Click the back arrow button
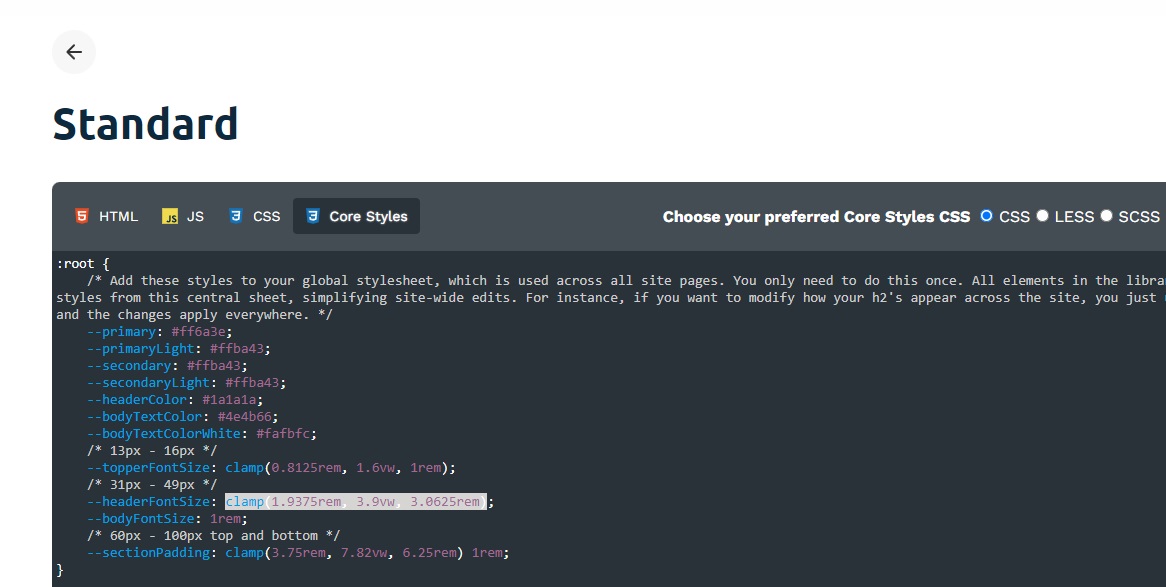 tap(74, 52)
